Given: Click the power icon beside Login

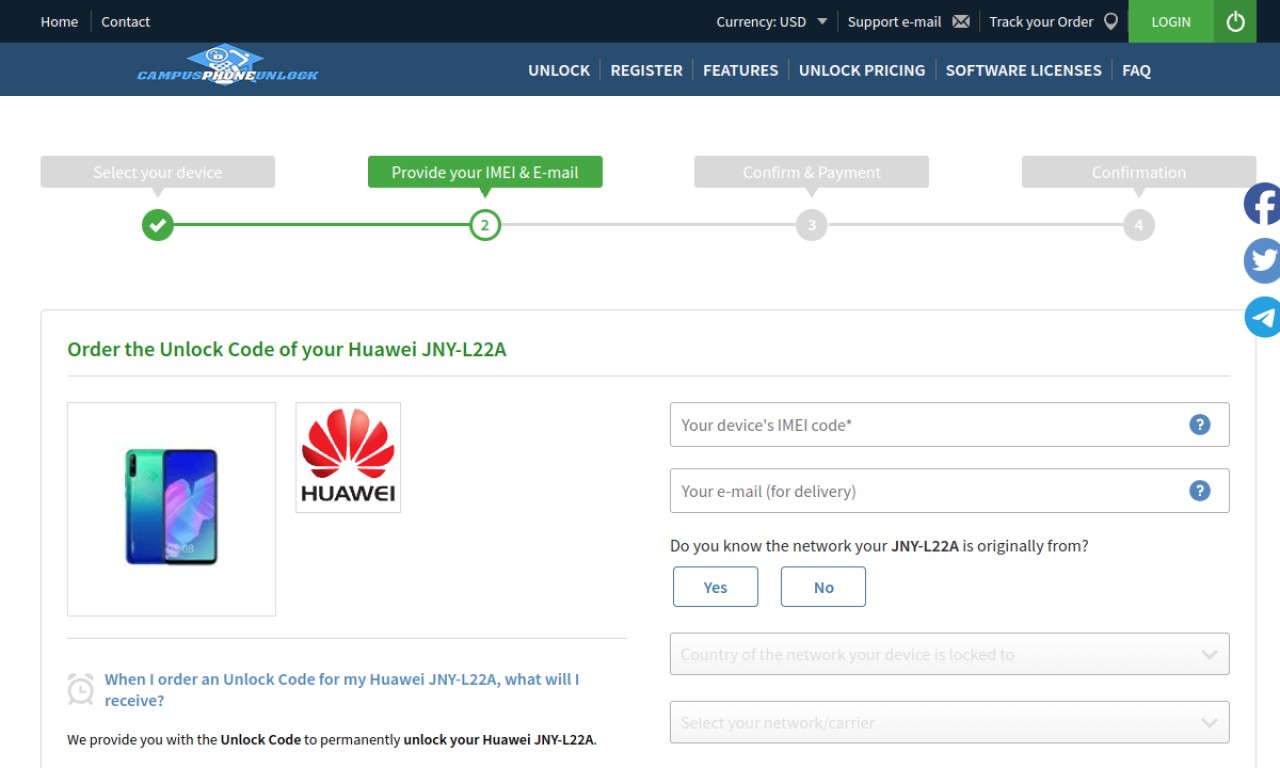Looking at the screenshot, I should click(1235, 21).
